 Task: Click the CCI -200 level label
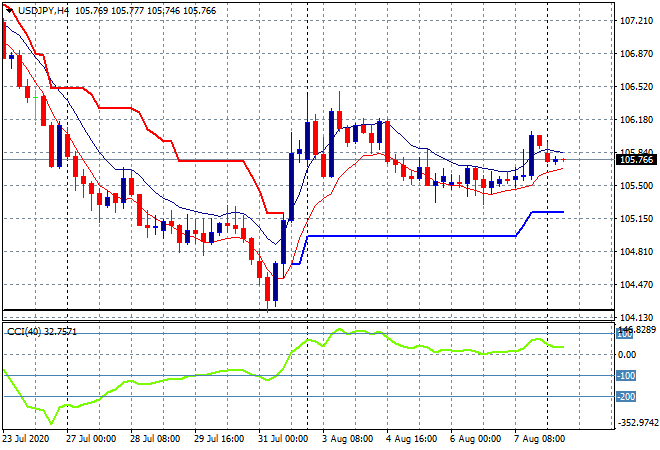tap(626, 397)
